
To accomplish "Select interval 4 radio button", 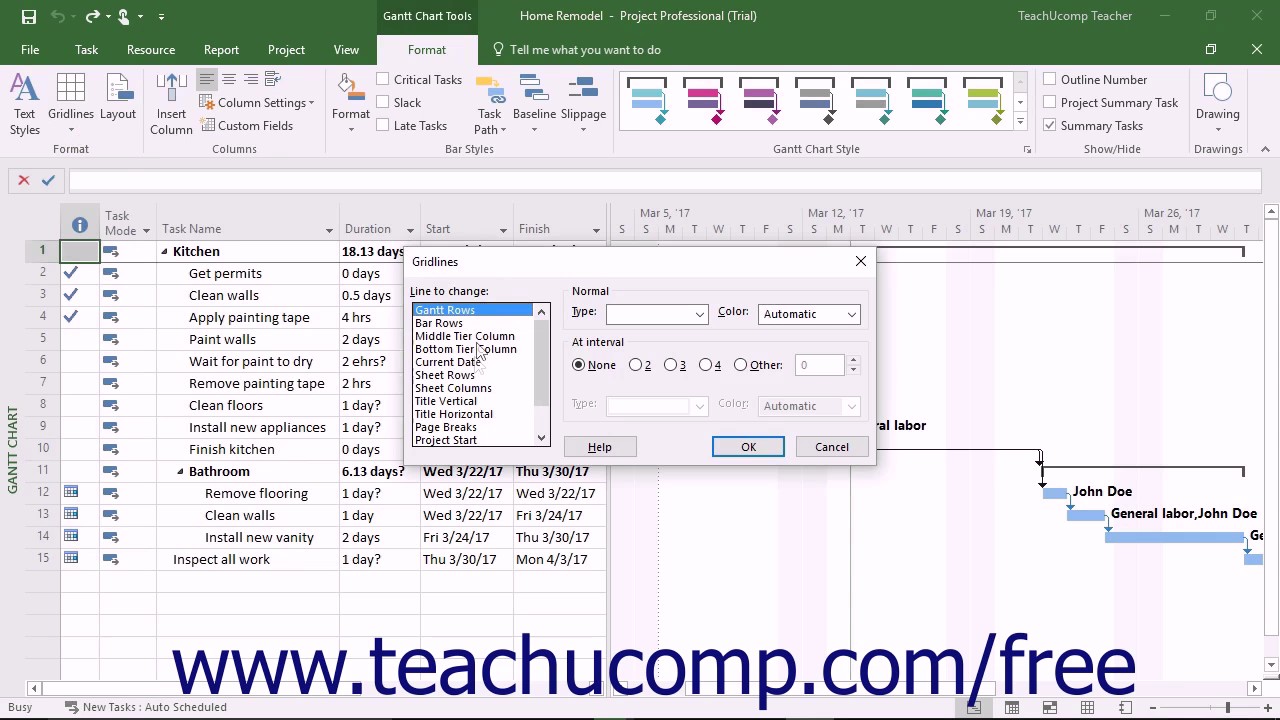I will tap(705, 365).
